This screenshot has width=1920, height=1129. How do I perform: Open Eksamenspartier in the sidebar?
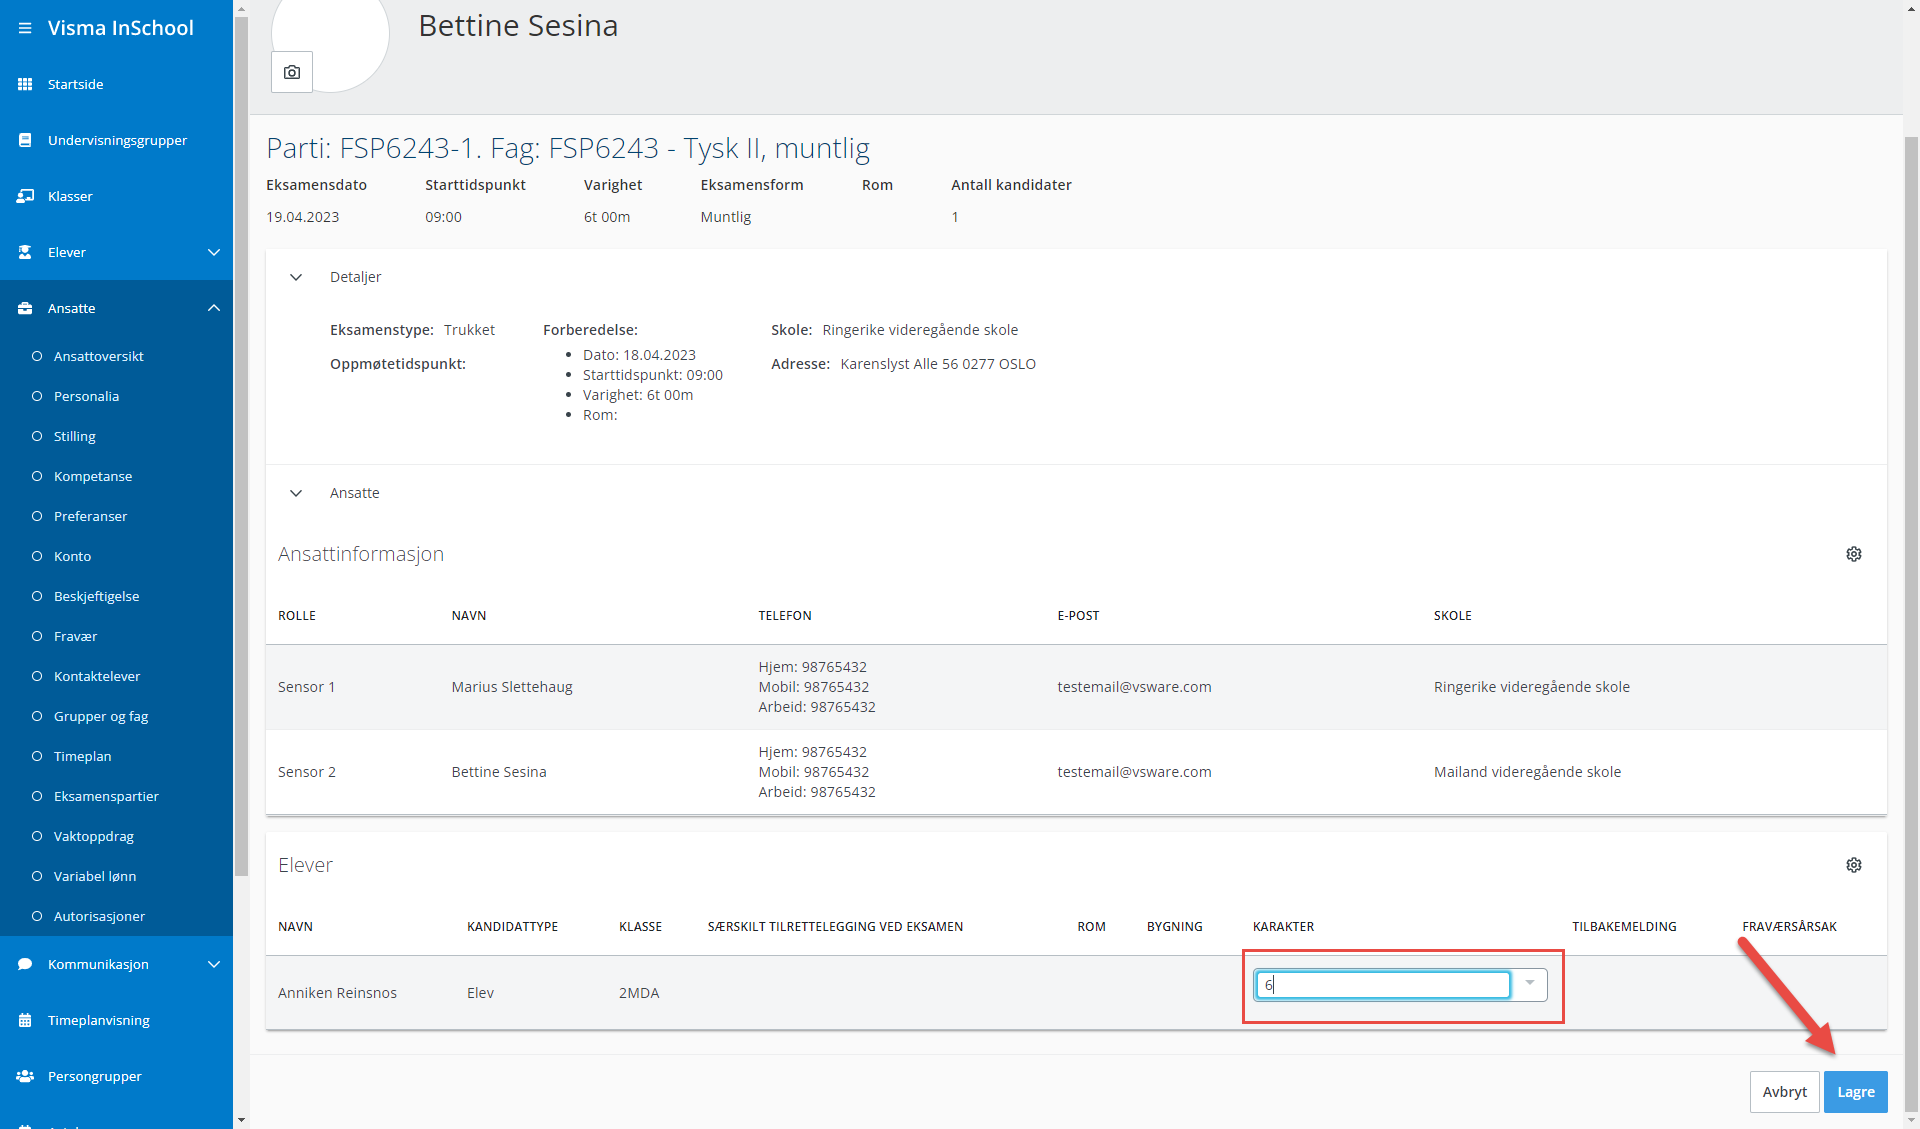click(x=106, y=796)
